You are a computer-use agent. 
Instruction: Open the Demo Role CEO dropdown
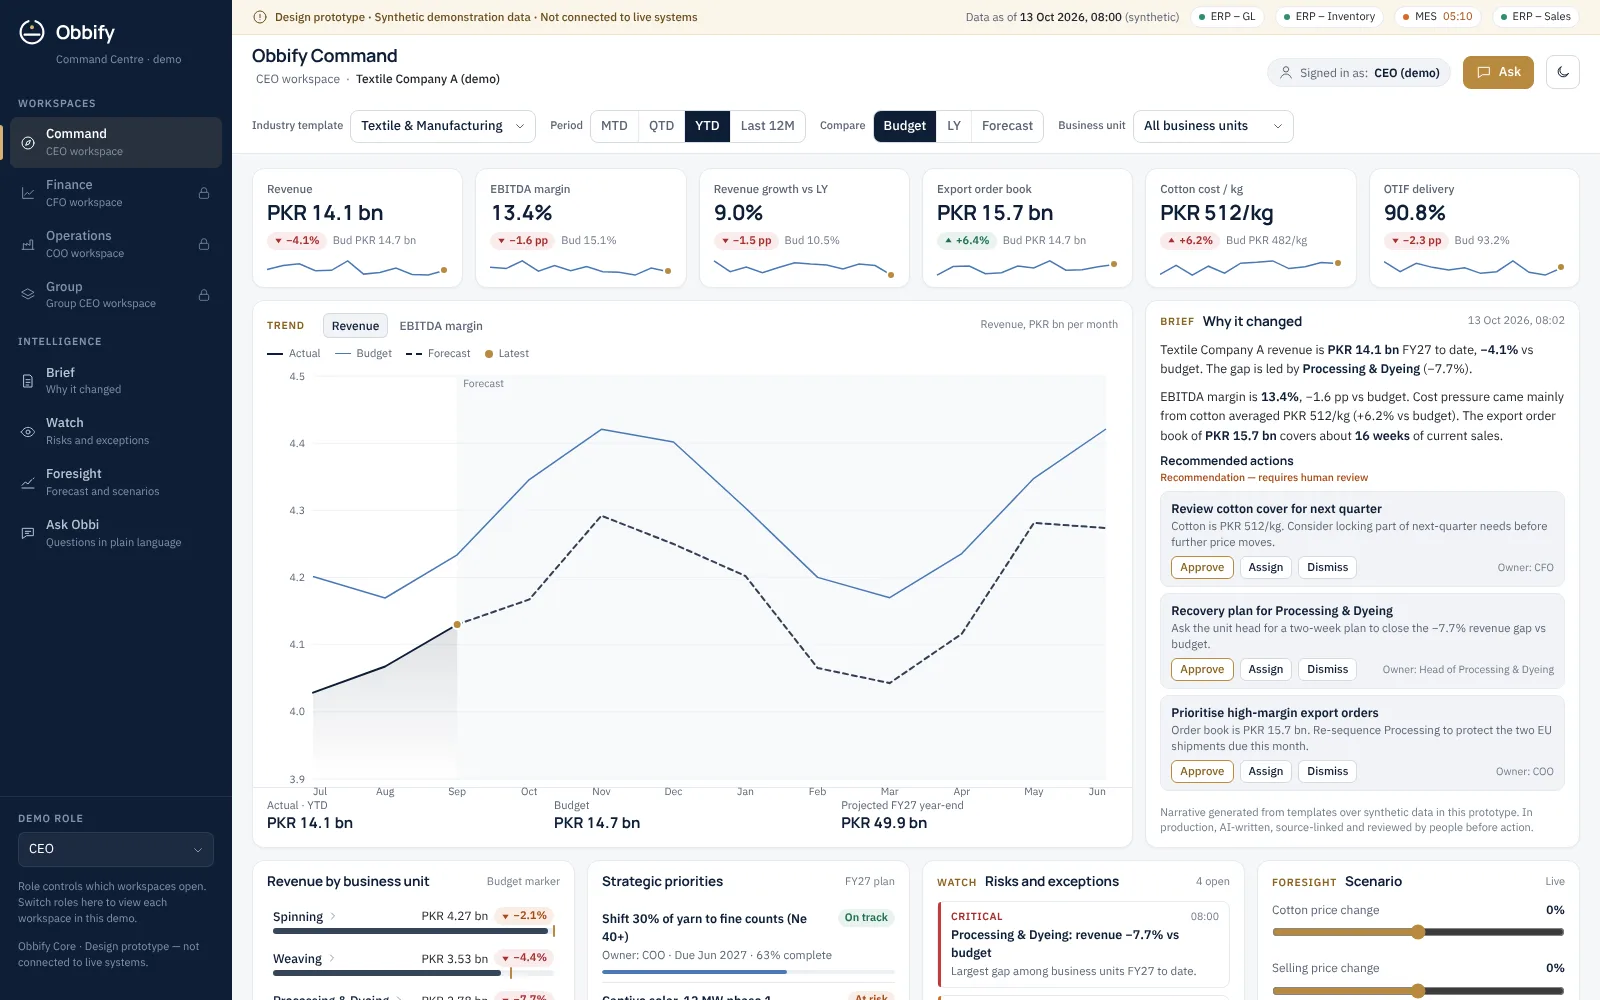tap(116, 849)
